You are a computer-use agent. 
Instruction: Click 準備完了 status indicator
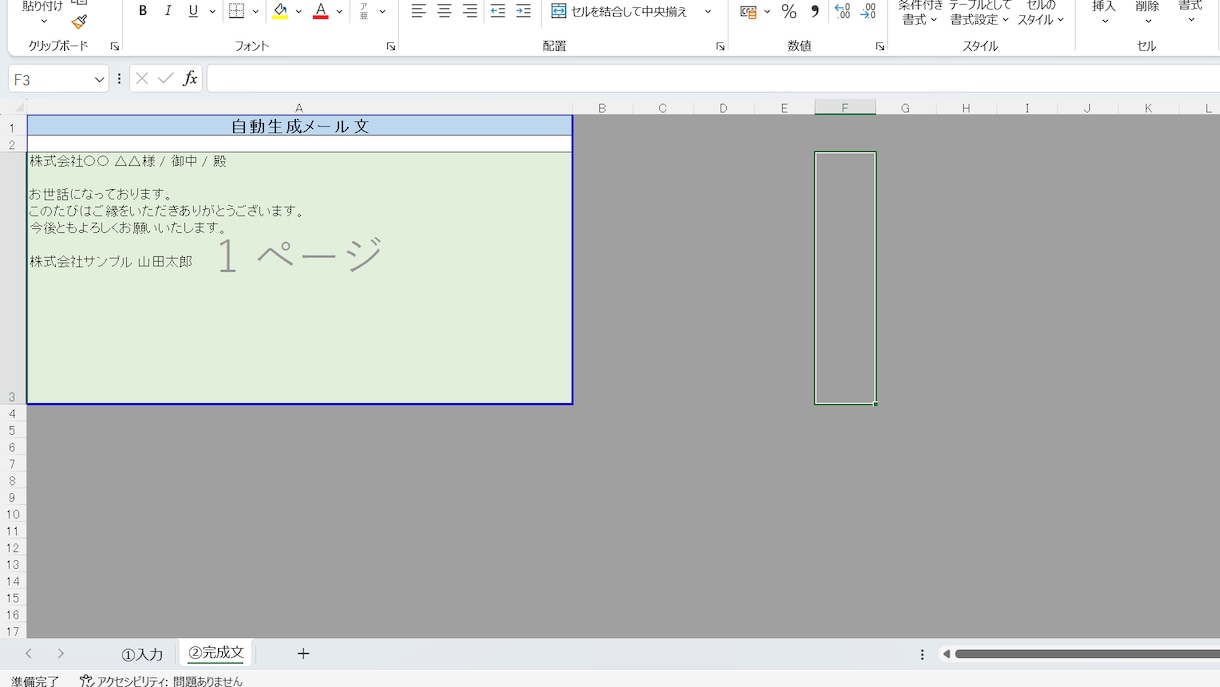pos(35,681)
